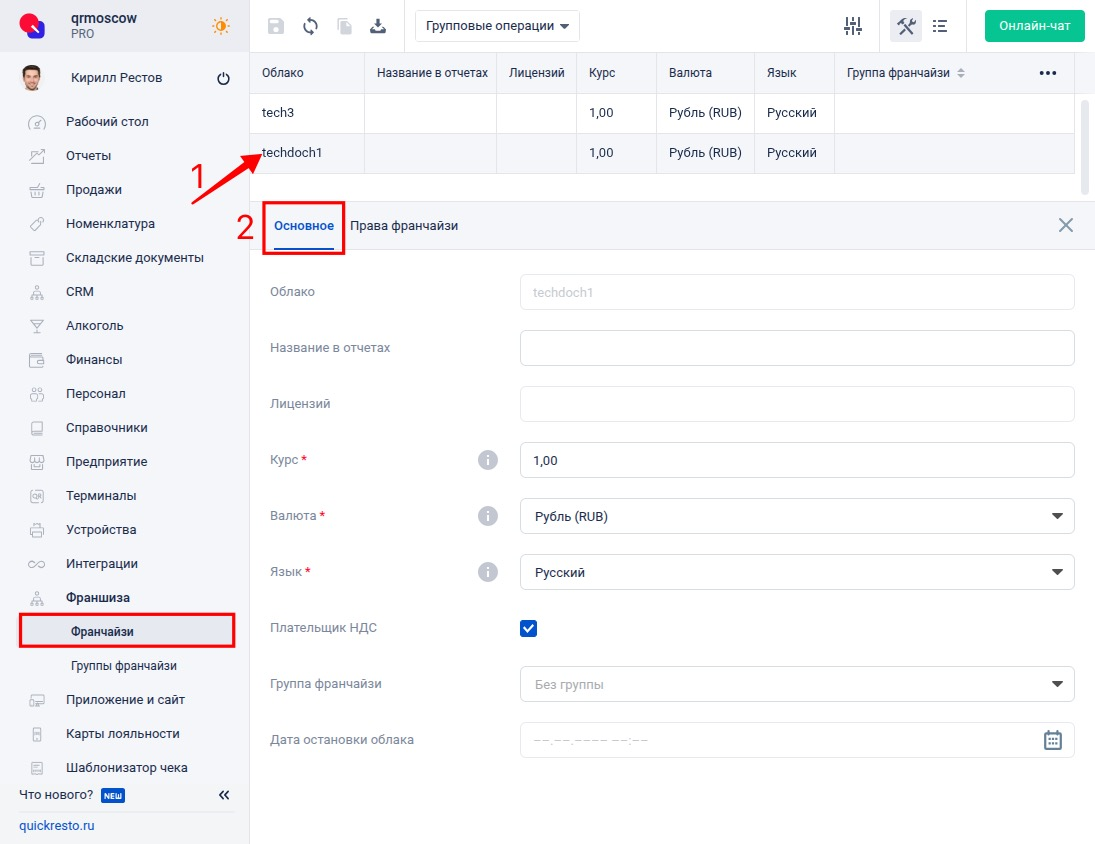
Task: Click into Название в отчетах field
Action: click(x=797, y=348)
